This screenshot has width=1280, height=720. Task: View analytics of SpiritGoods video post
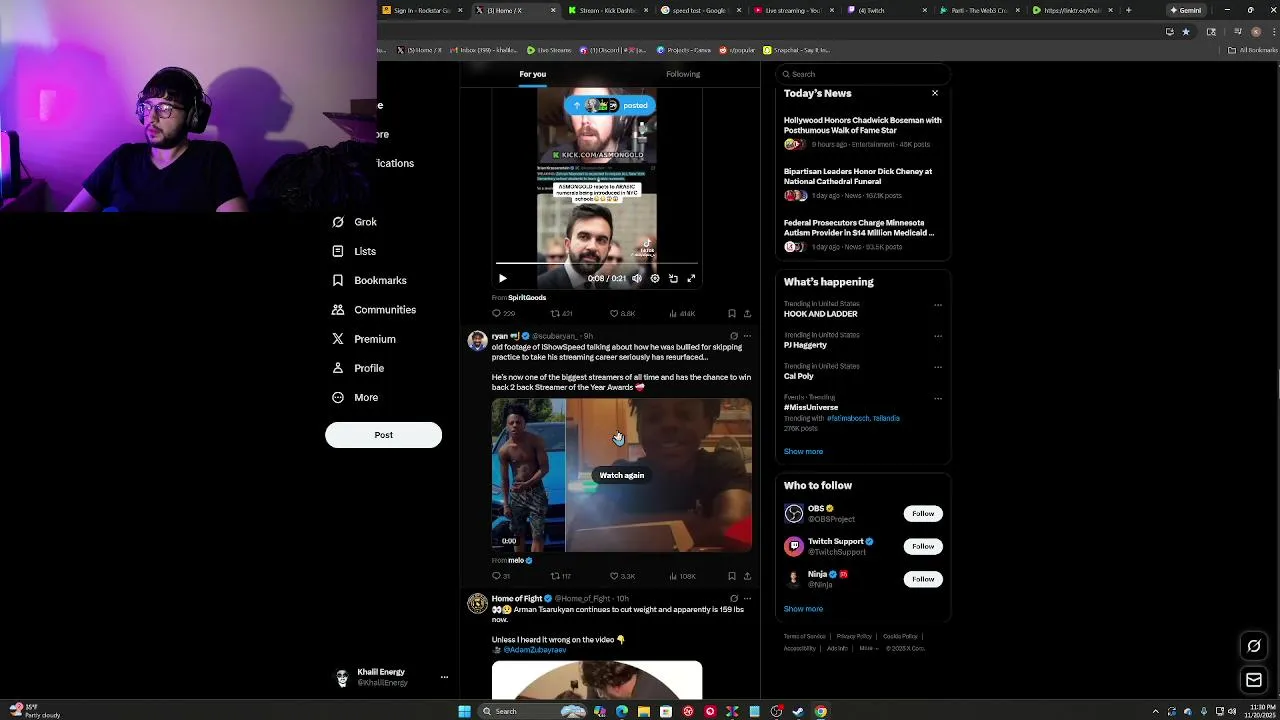(681, 313)
